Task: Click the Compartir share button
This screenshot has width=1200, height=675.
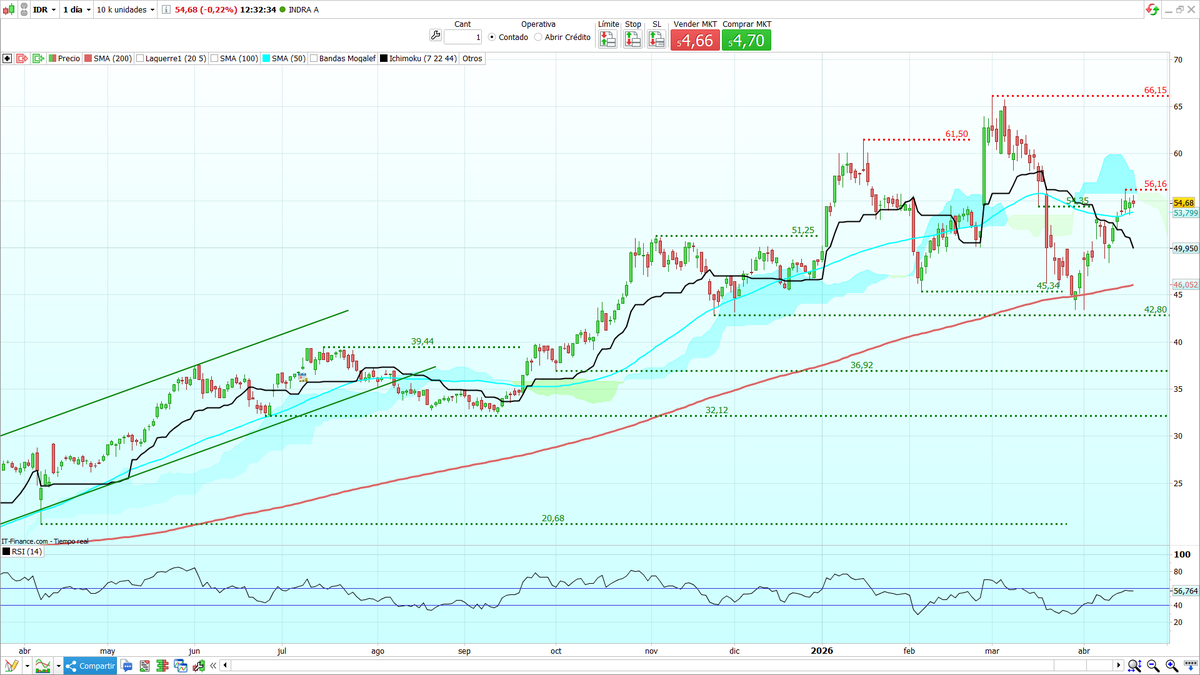Action: point(90,665)
